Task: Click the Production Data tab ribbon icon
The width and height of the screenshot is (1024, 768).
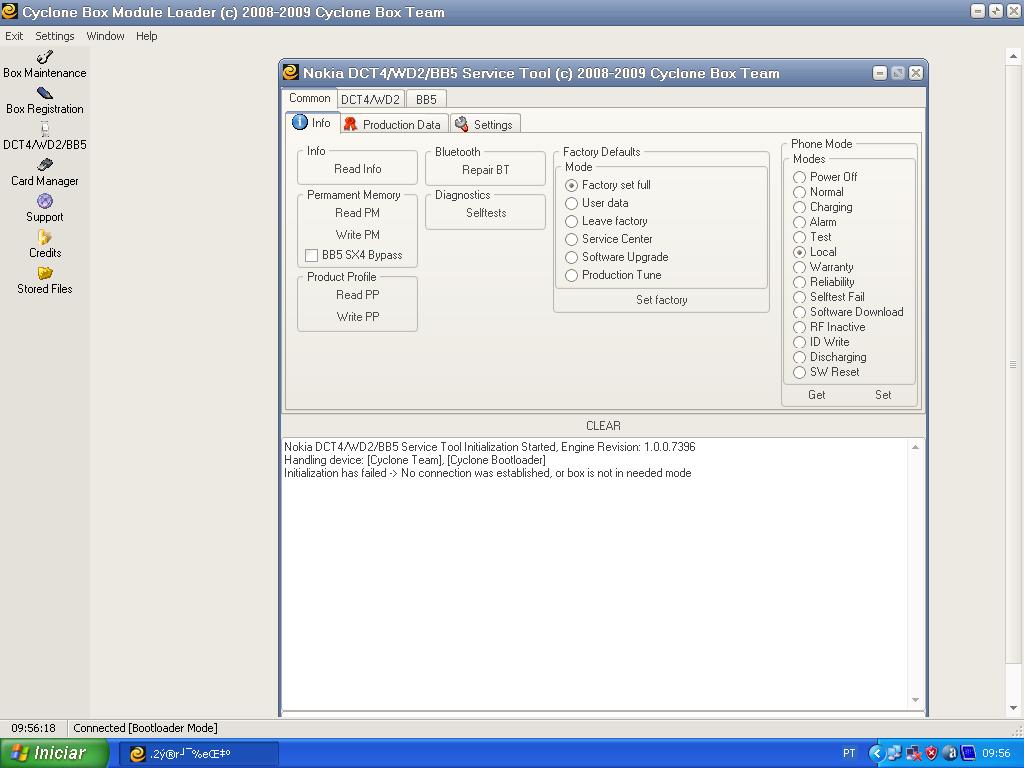Action: [x=351, y=124]
